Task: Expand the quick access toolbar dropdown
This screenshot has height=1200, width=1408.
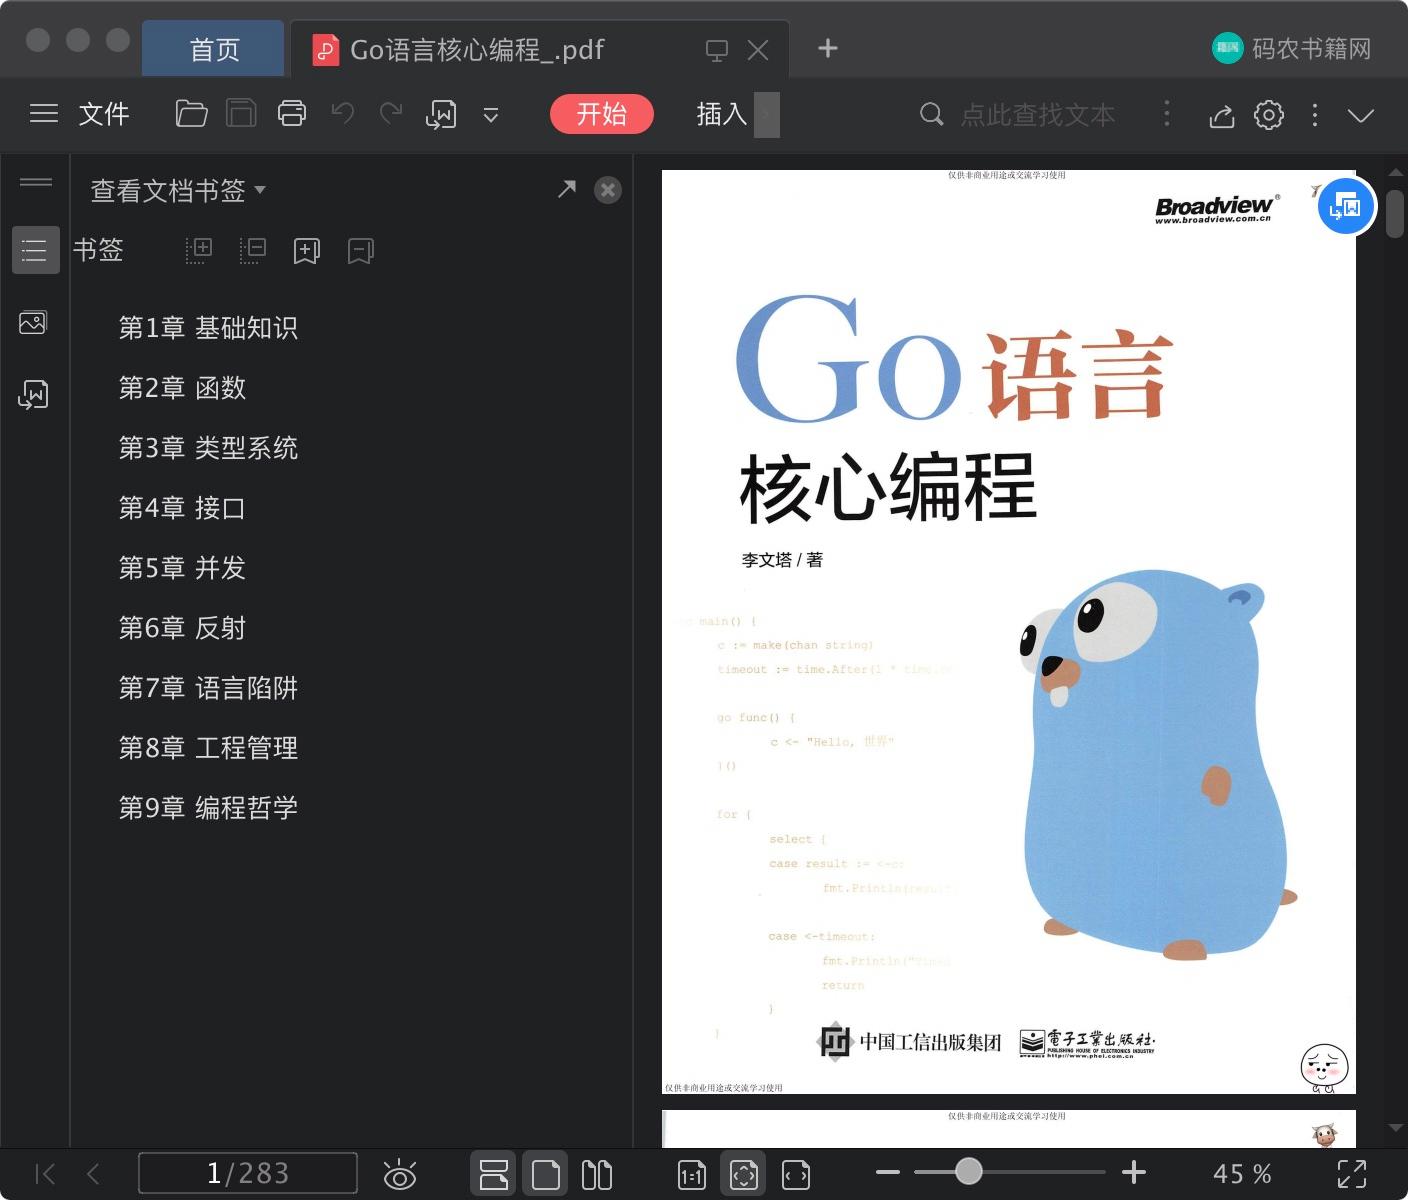Action: coord(491,115)
